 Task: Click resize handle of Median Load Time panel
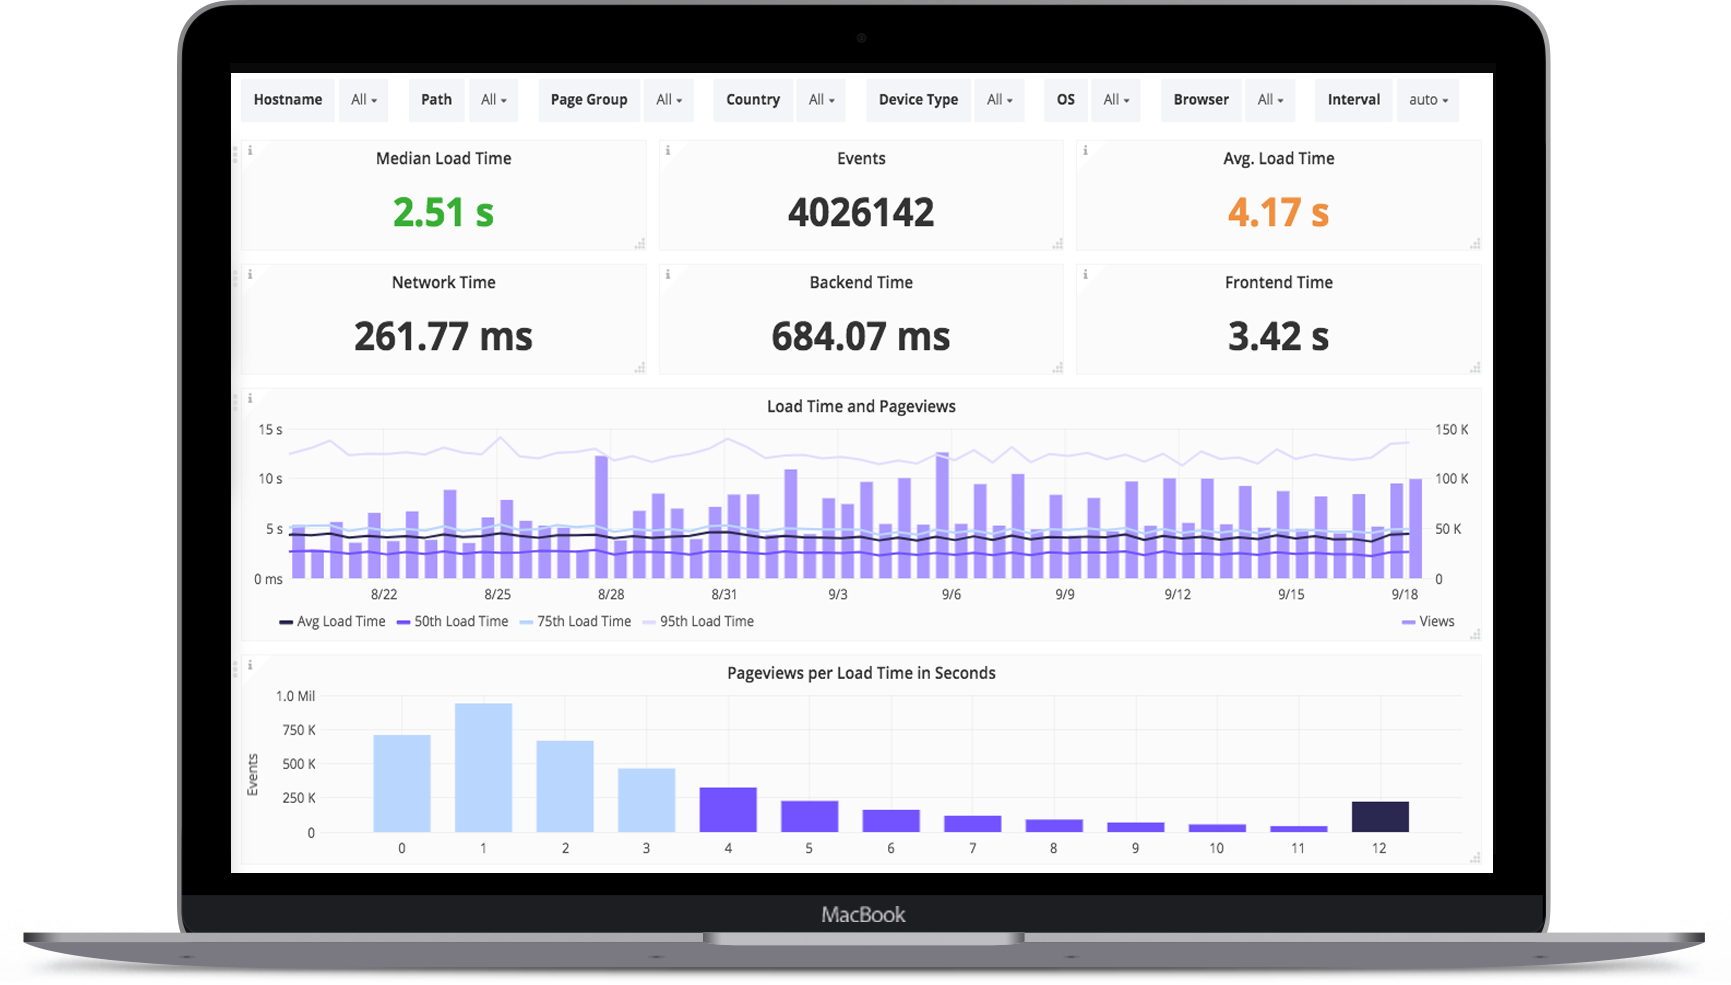coord(640,244)
